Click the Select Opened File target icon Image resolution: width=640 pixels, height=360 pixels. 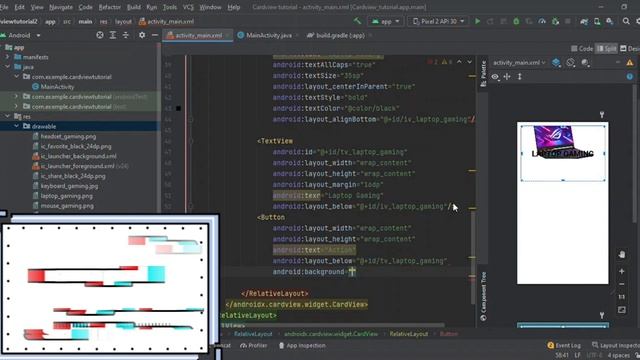tap(100, 36)
